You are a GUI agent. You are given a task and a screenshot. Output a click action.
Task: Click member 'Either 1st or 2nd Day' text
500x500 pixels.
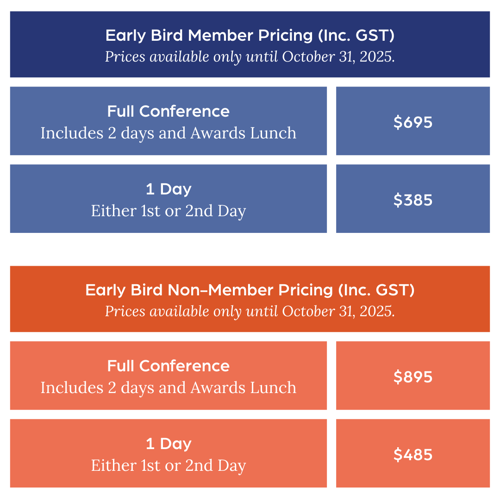pos(168,211)
